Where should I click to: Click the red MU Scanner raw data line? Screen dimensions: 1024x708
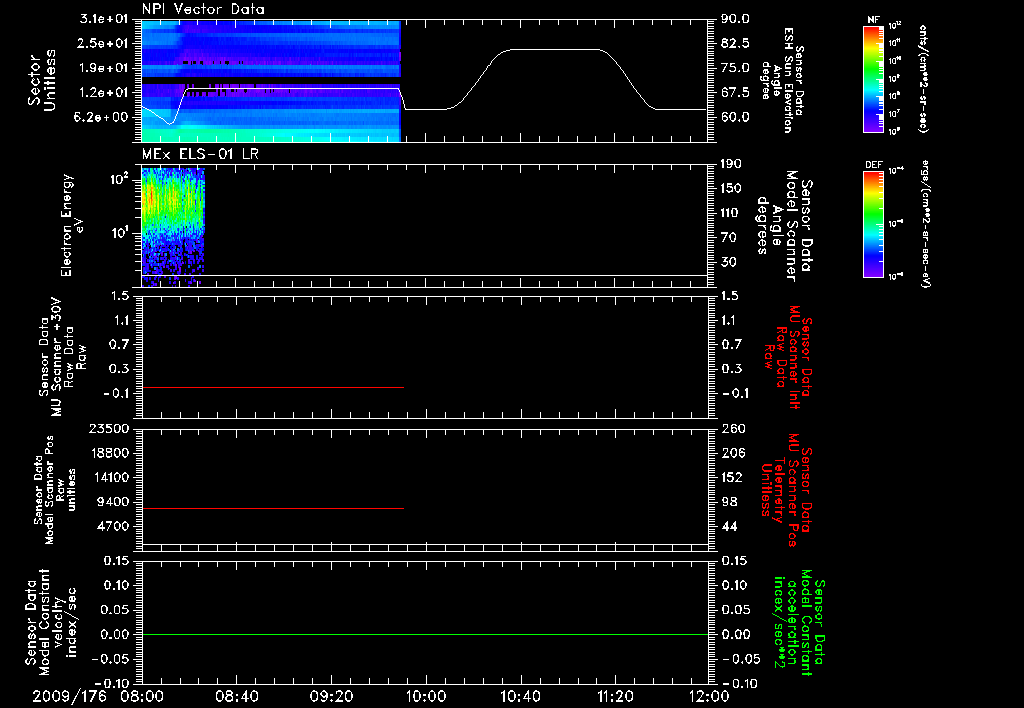pyautogui.click(x=273, y=388)
